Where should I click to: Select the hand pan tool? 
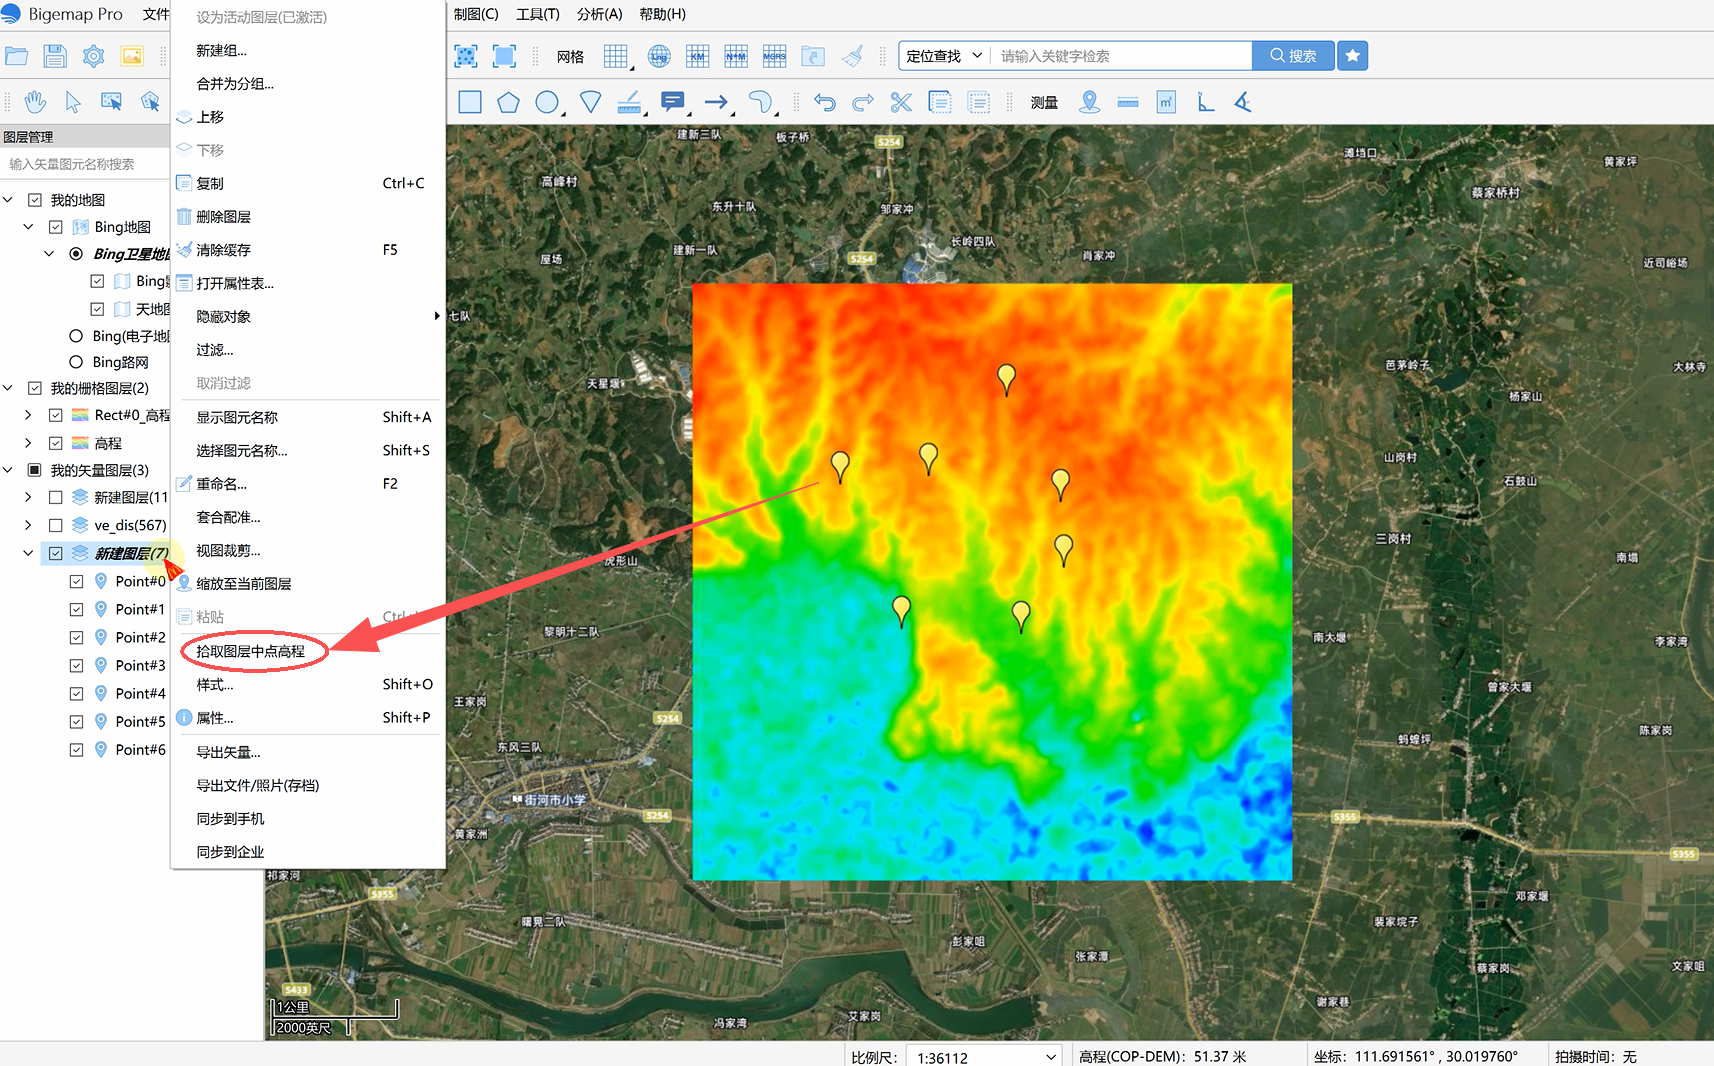35,102
